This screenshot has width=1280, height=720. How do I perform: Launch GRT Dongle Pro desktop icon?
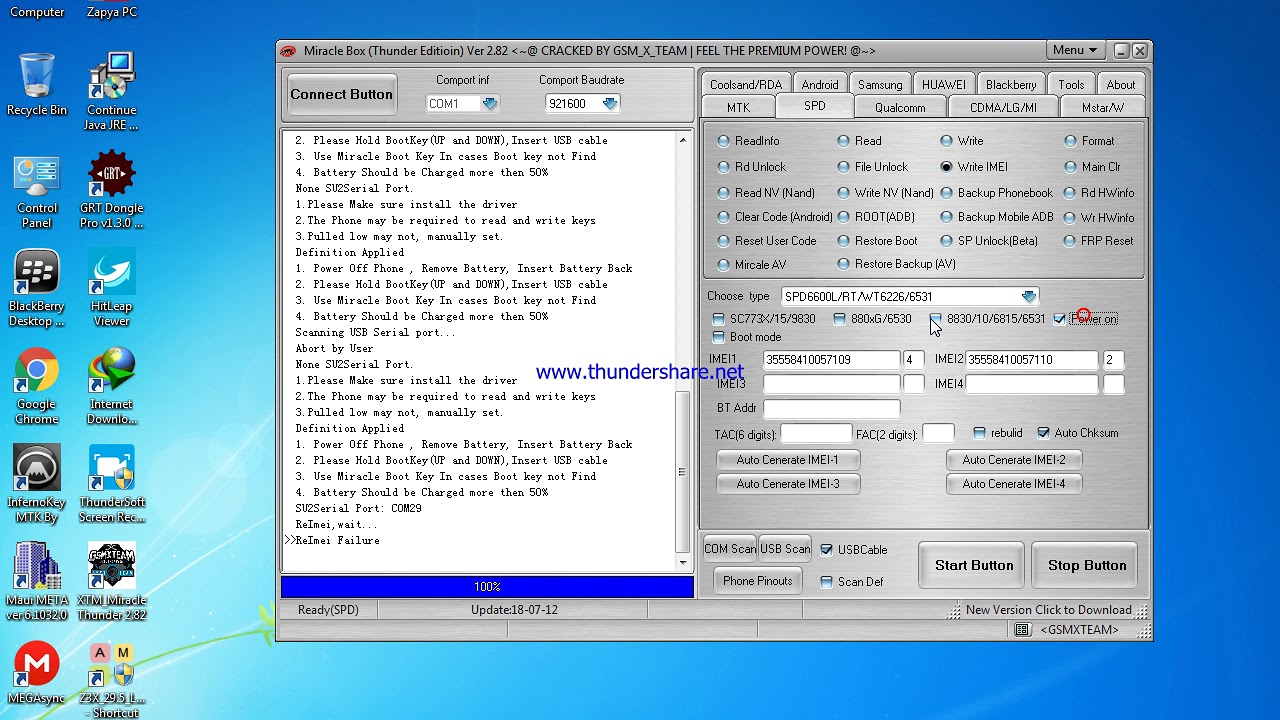(x=111, y=190)
